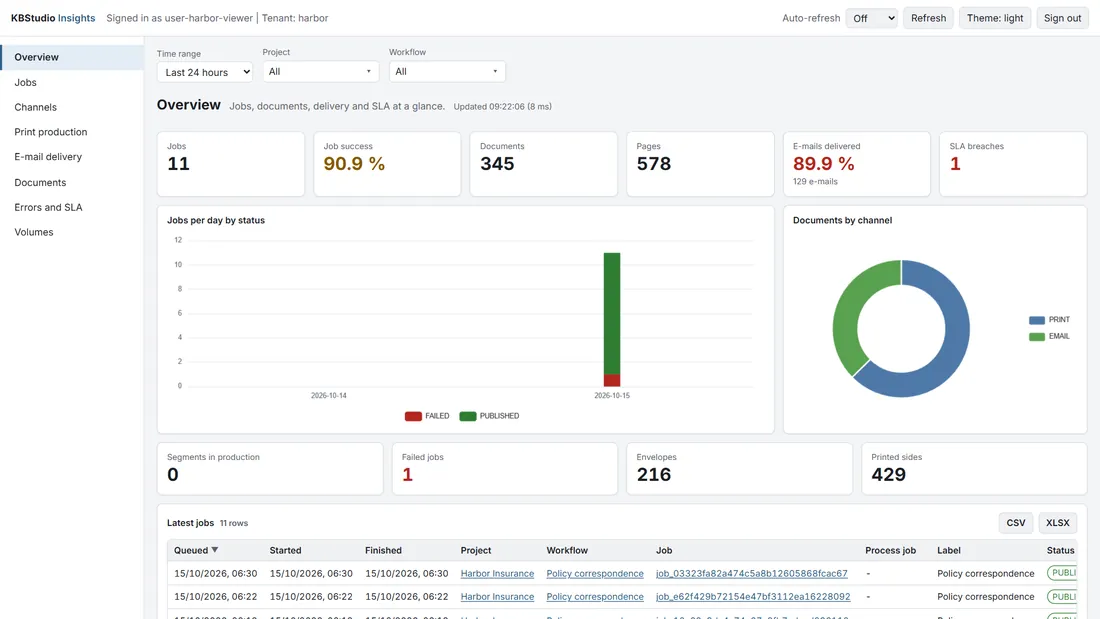Open the Auto-refresh dropdown
This screenshot has height=619, width=1100.
click(x=871, y=18)
